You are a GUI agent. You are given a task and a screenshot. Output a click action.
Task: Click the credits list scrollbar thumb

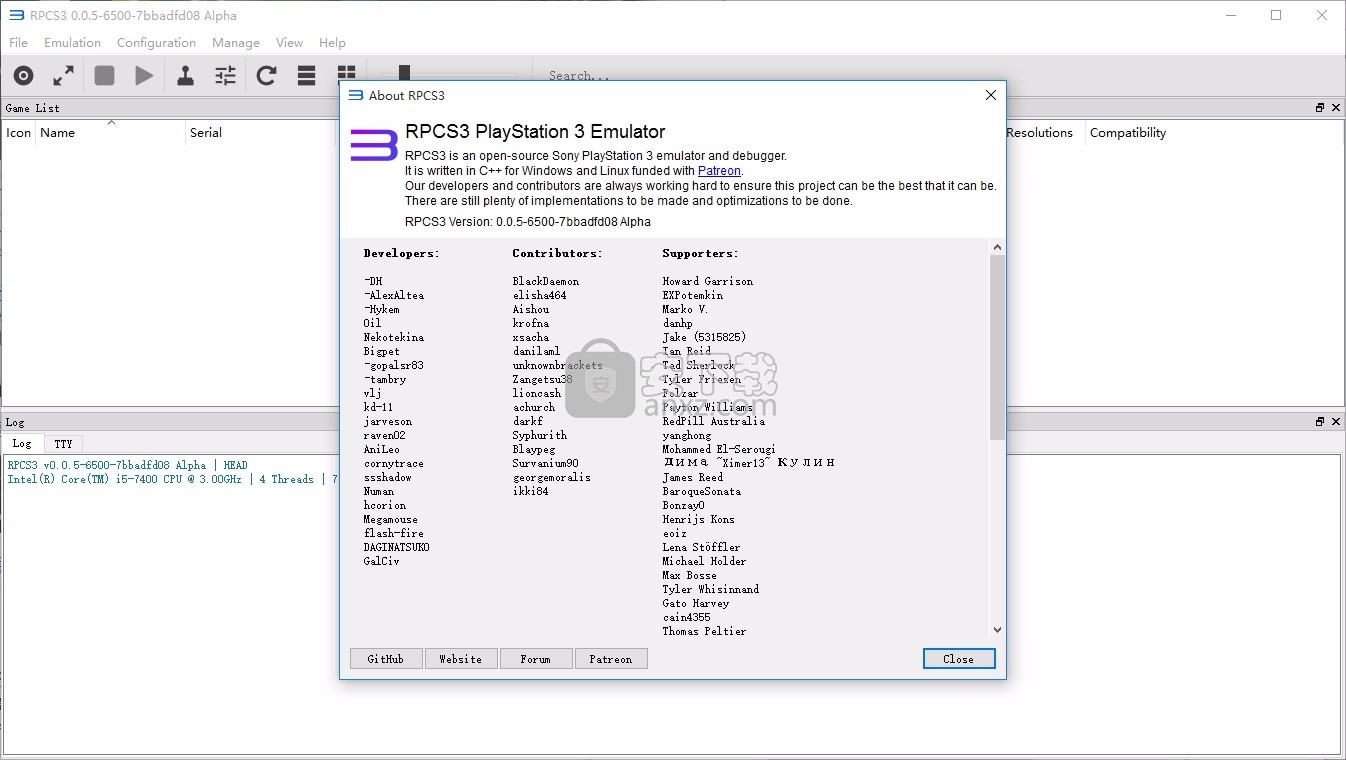pyautogui.click(x=997, y=347)
